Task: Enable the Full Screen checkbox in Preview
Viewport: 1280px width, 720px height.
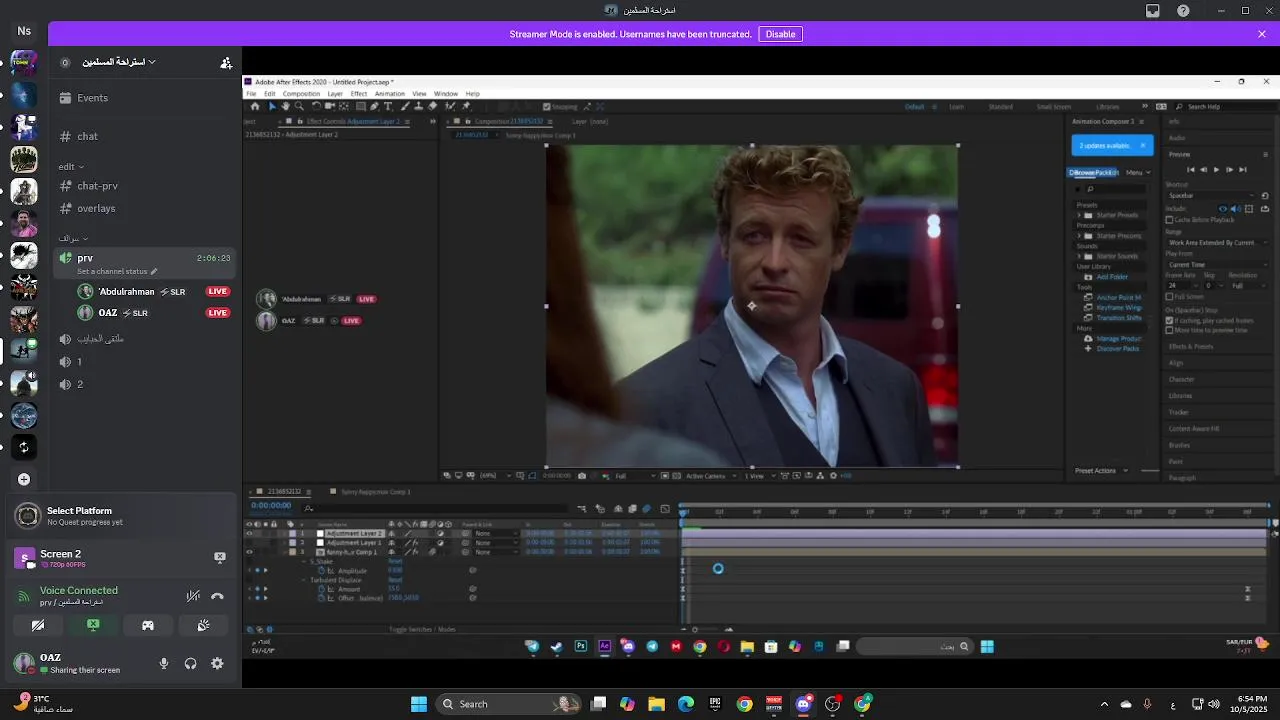Action: click(1169, 297)
